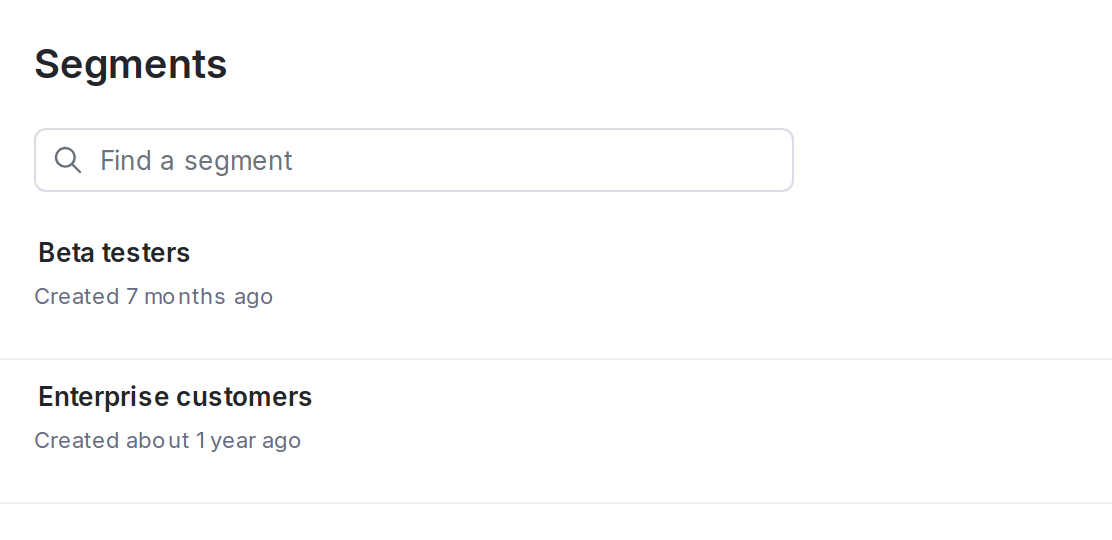Click the word "customers" in segment title

click(244, 397)
